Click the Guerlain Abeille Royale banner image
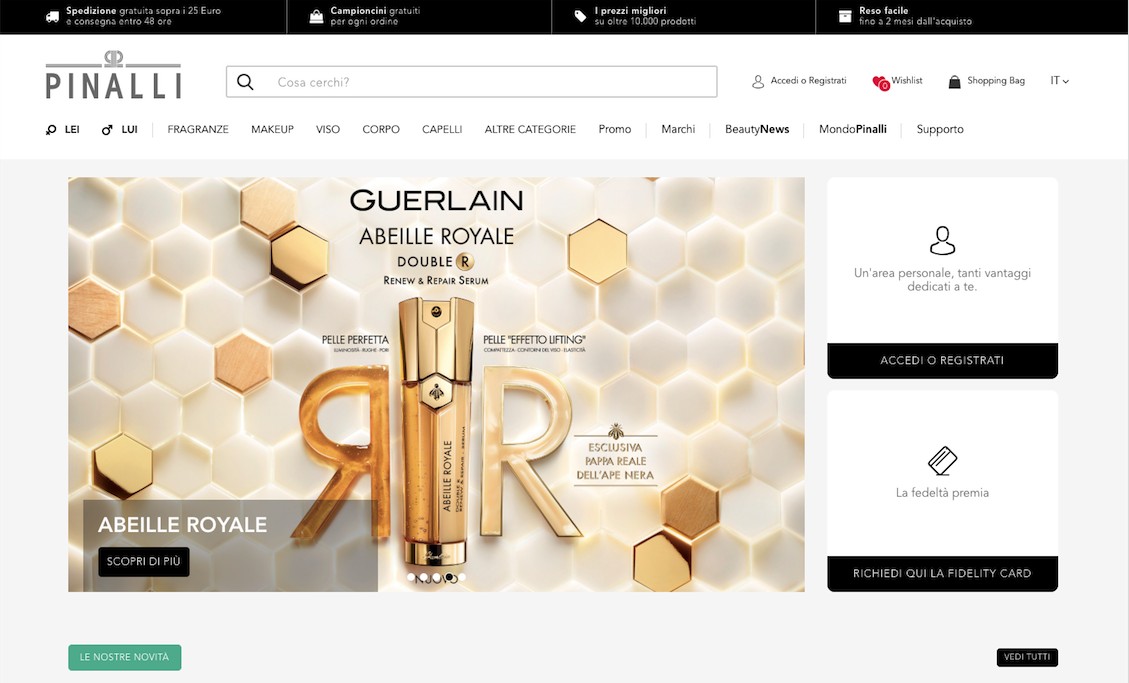The image size is (1129, 683). click(x=436, y=384)
